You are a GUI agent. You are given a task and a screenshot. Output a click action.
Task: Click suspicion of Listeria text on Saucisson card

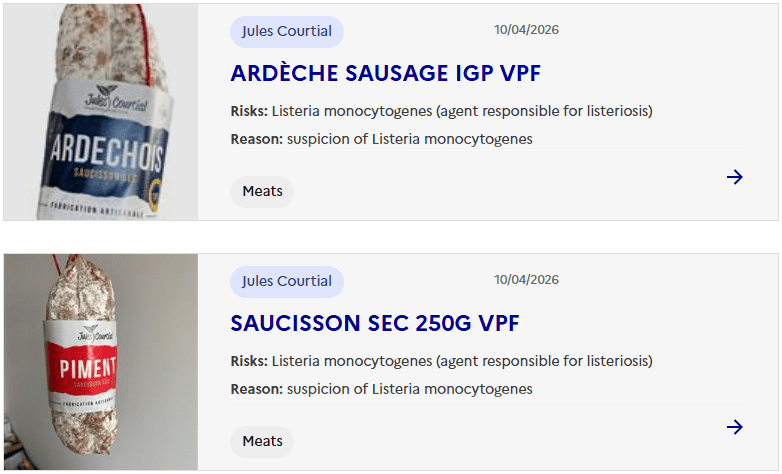click(410, 389)
